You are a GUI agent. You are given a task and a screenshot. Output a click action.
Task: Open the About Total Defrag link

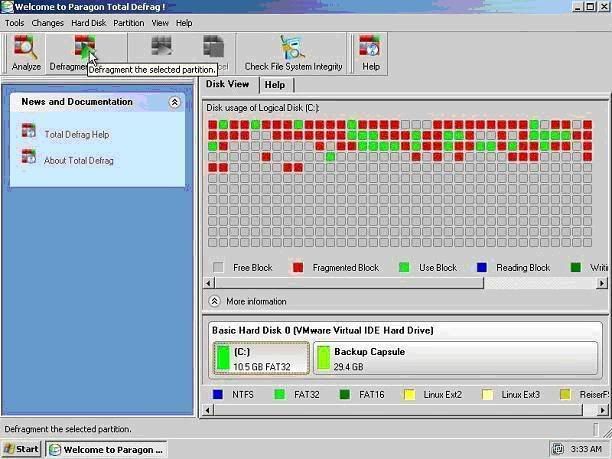(x=79, y=161)
